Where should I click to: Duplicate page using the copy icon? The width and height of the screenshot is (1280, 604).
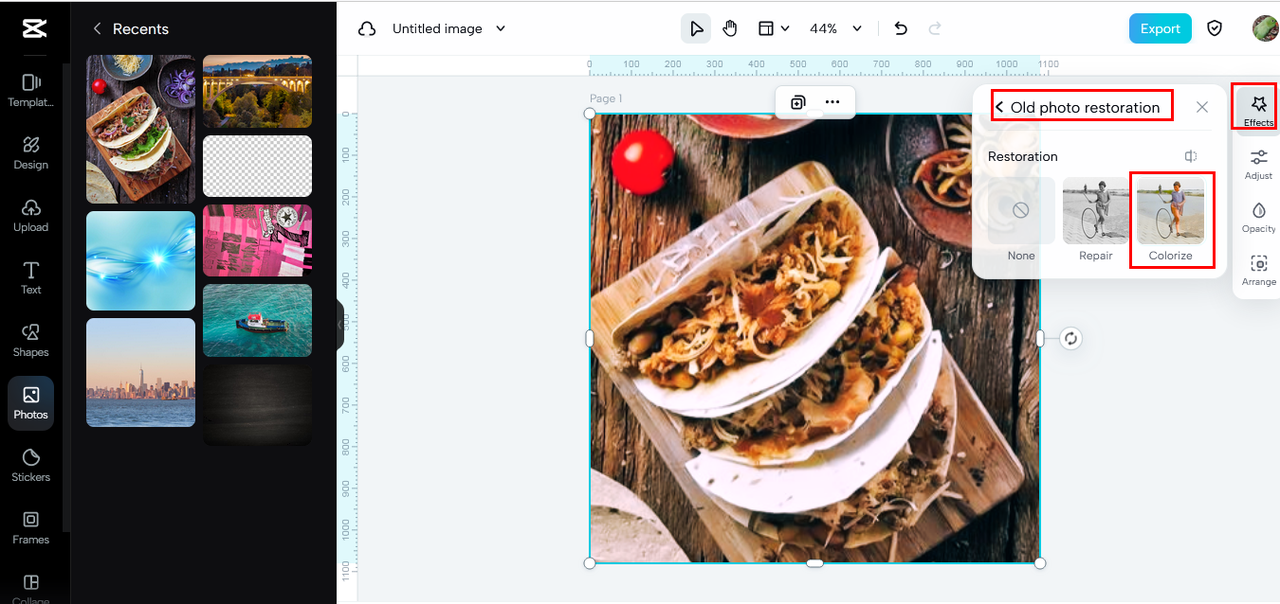tap(798, 102)
